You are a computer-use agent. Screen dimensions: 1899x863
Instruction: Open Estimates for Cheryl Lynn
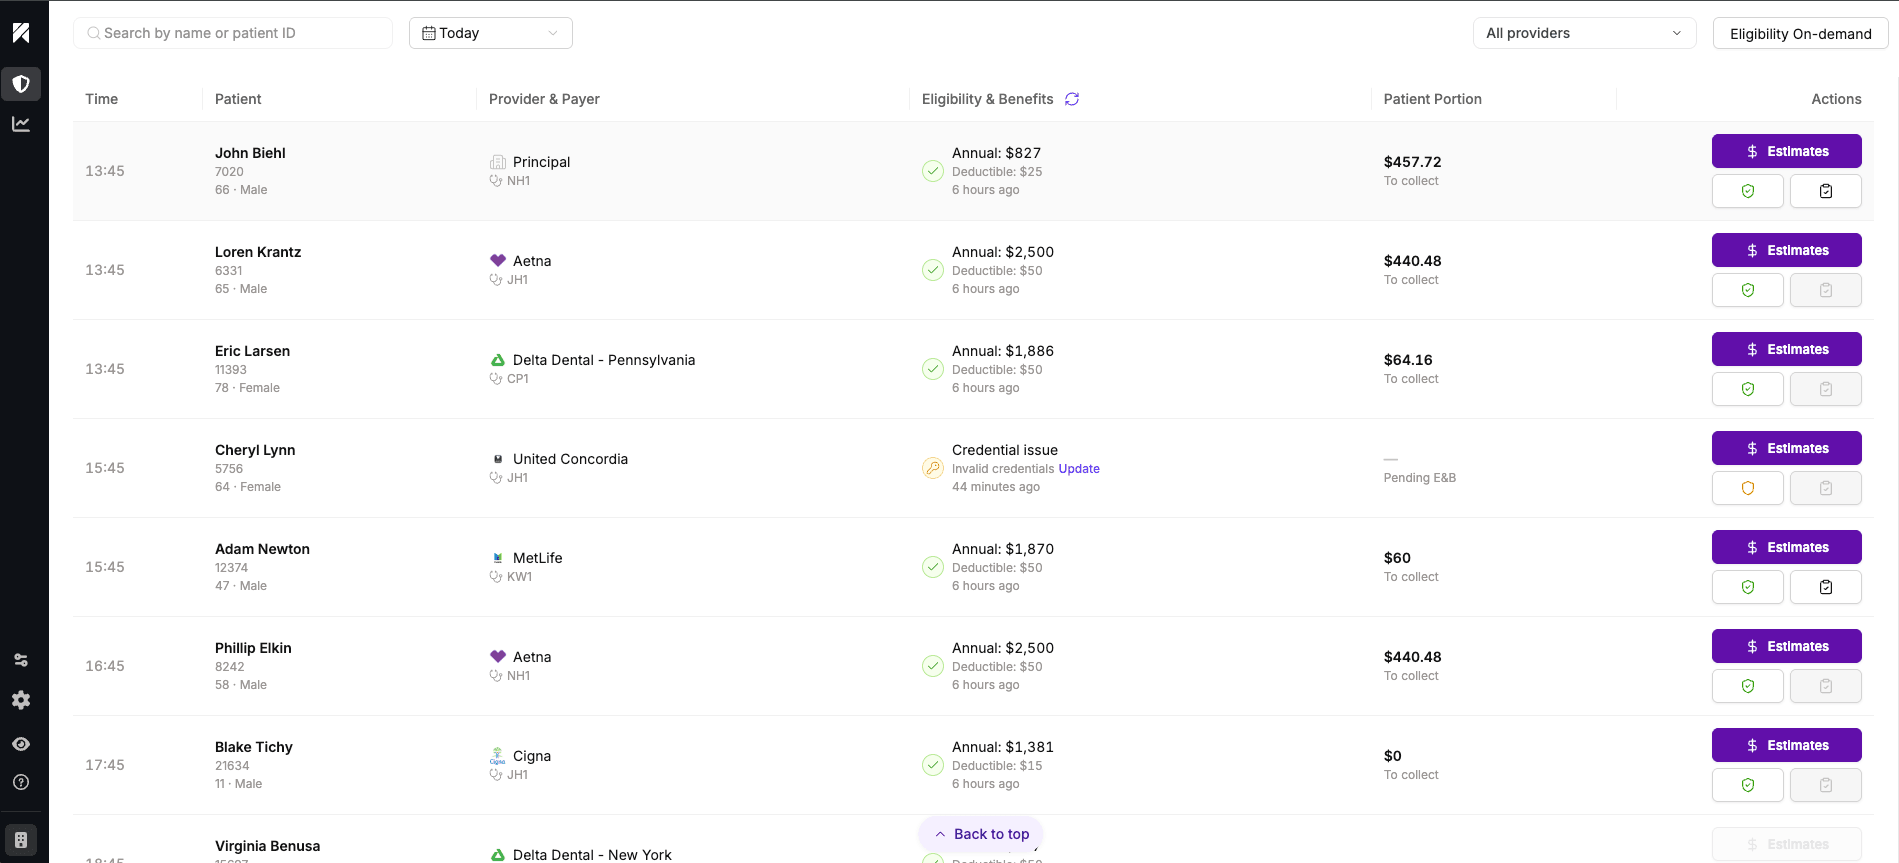click(x=1787, y=448)
